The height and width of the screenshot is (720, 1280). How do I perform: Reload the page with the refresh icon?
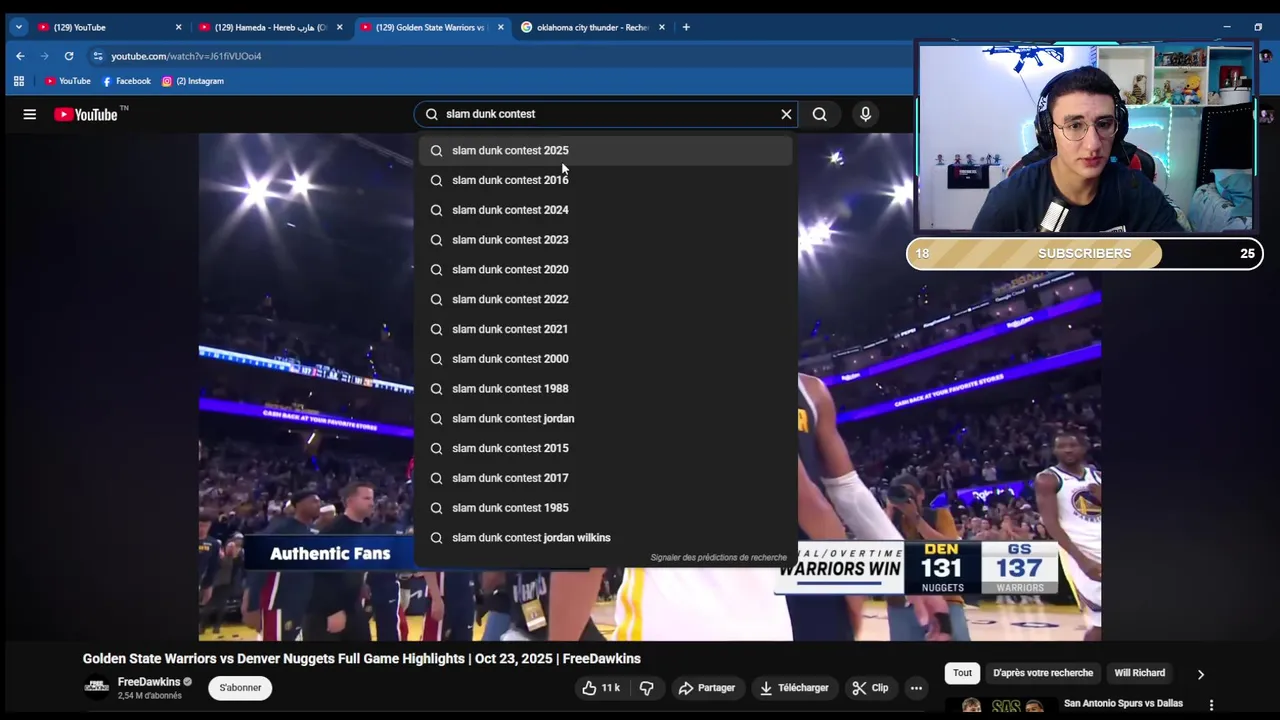(x=69, y=56)
